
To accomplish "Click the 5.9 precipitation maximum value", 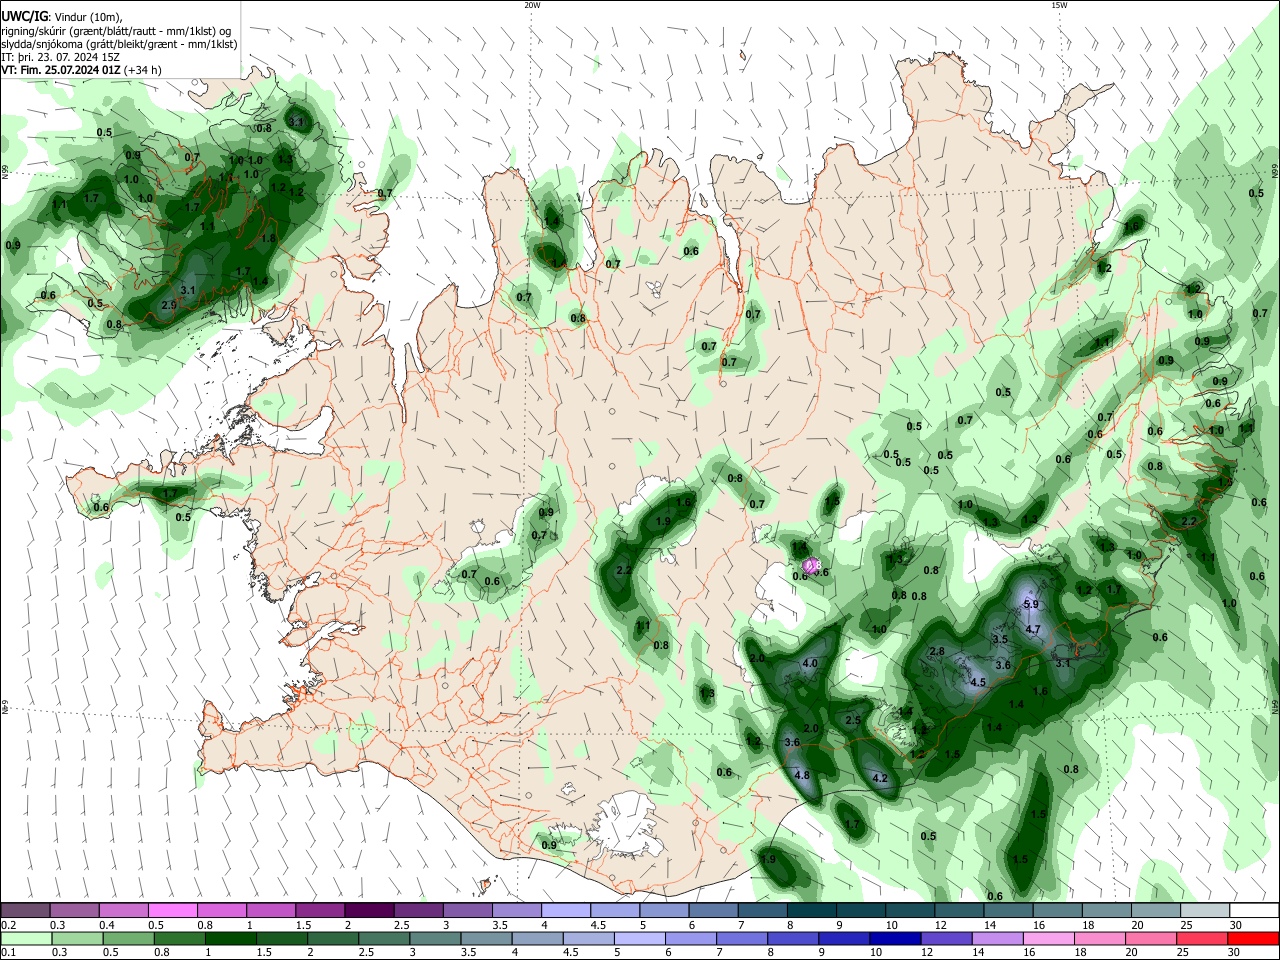I will point(1032,604).
